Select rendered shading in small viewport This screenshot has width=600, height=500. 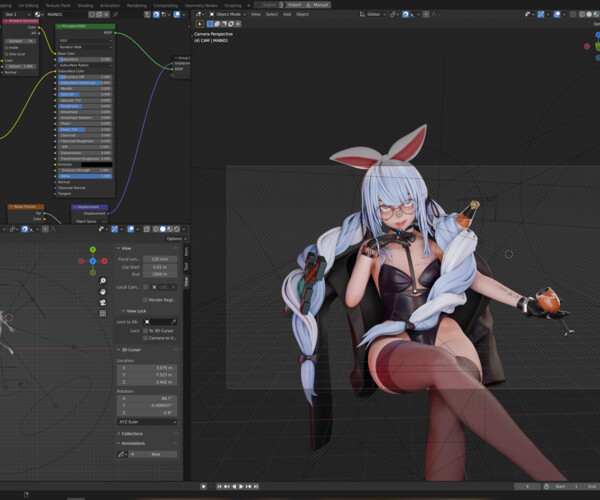point(177,229)
